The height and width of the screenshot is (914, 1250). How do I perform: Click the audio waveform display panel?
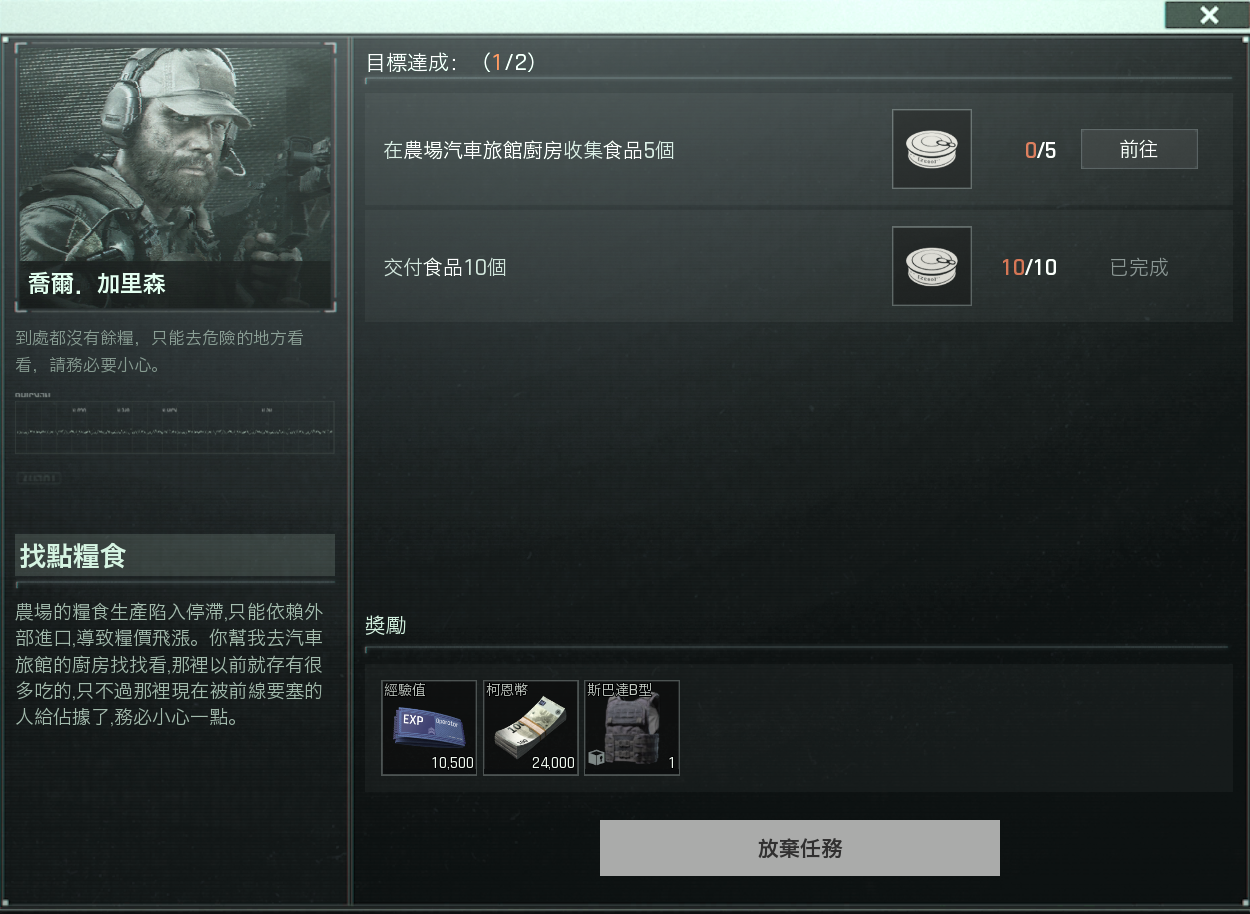175,427
